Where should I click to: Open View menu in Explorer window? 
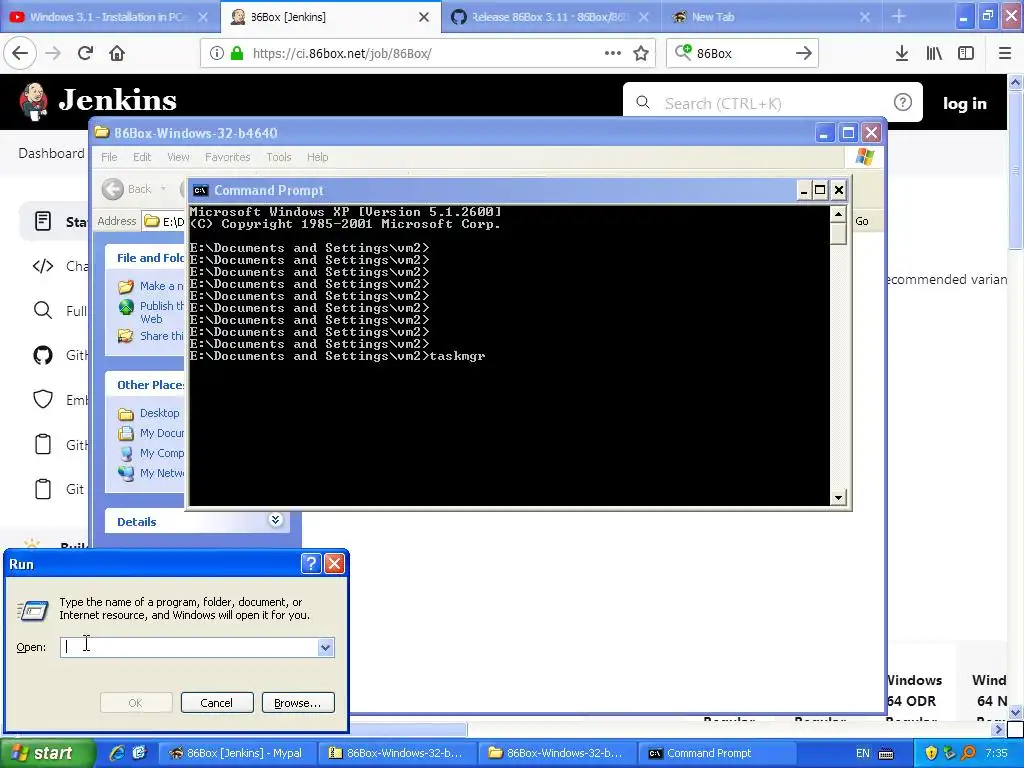(x=178, y=157)
